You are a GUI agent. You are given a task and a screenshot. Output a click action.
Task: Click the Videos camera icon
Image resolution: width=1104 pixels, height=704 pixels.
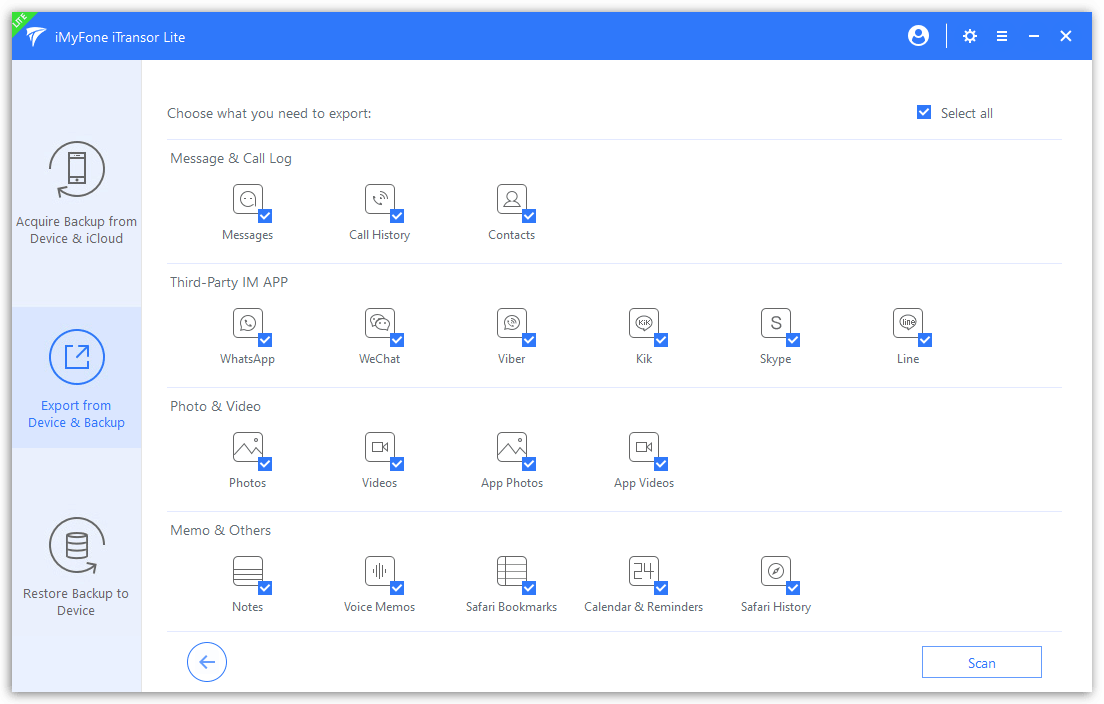click(380, 447)
